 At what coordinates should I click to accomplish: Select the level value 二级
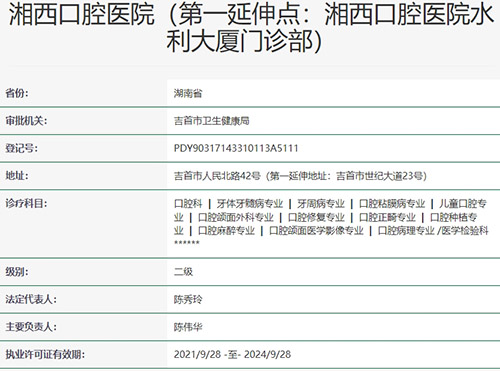tap(183, 272)
